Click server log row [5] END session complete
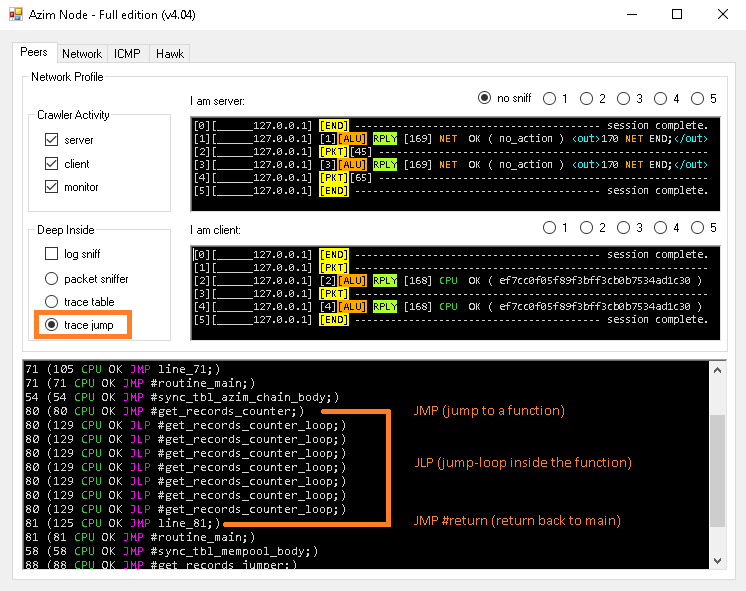Image resolution: width=746 pixels, height=591 pixels. point(451,190)
